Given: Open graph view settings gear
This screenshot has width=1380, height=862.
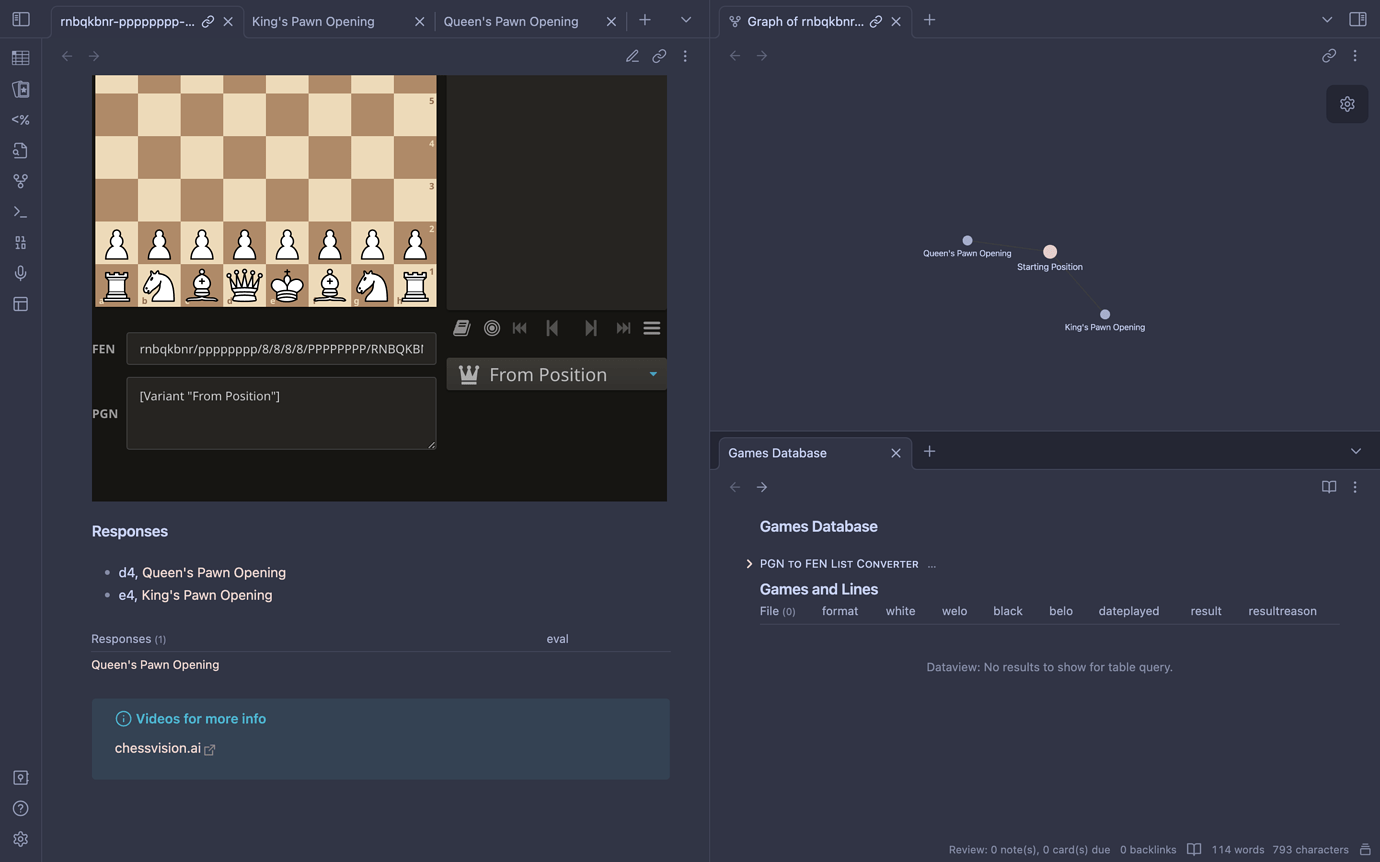Looking at the screenshot, I should tap(1347, 103).
